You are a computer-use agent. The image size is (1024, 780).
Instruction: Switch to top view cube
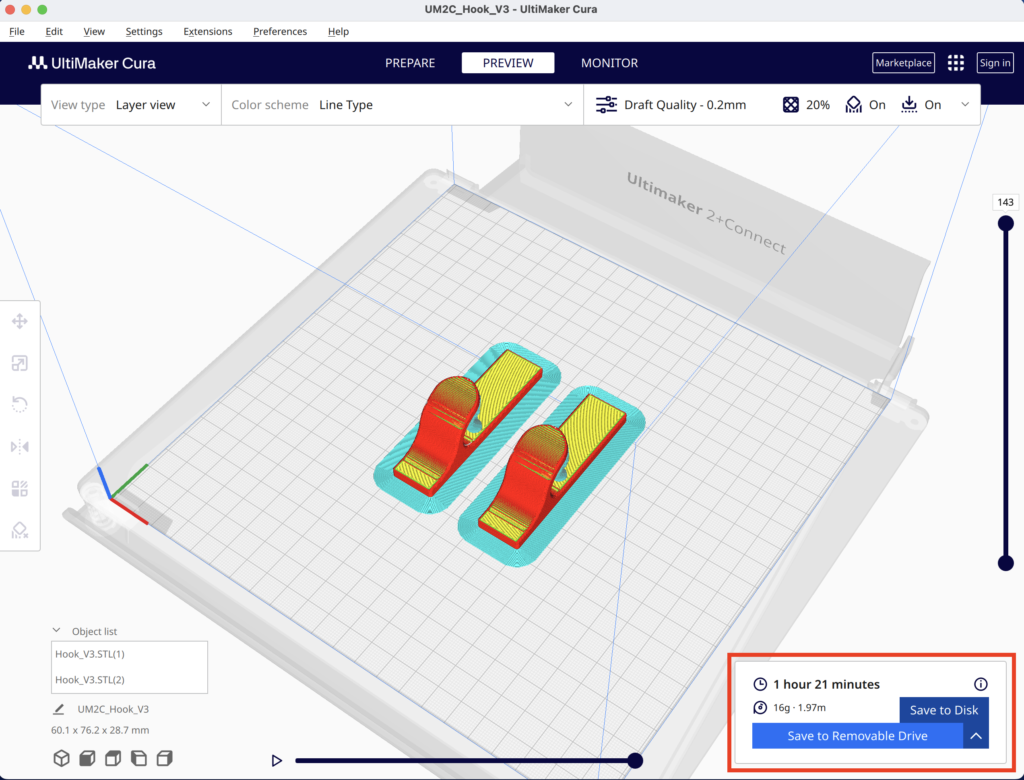tap(113, 758)
